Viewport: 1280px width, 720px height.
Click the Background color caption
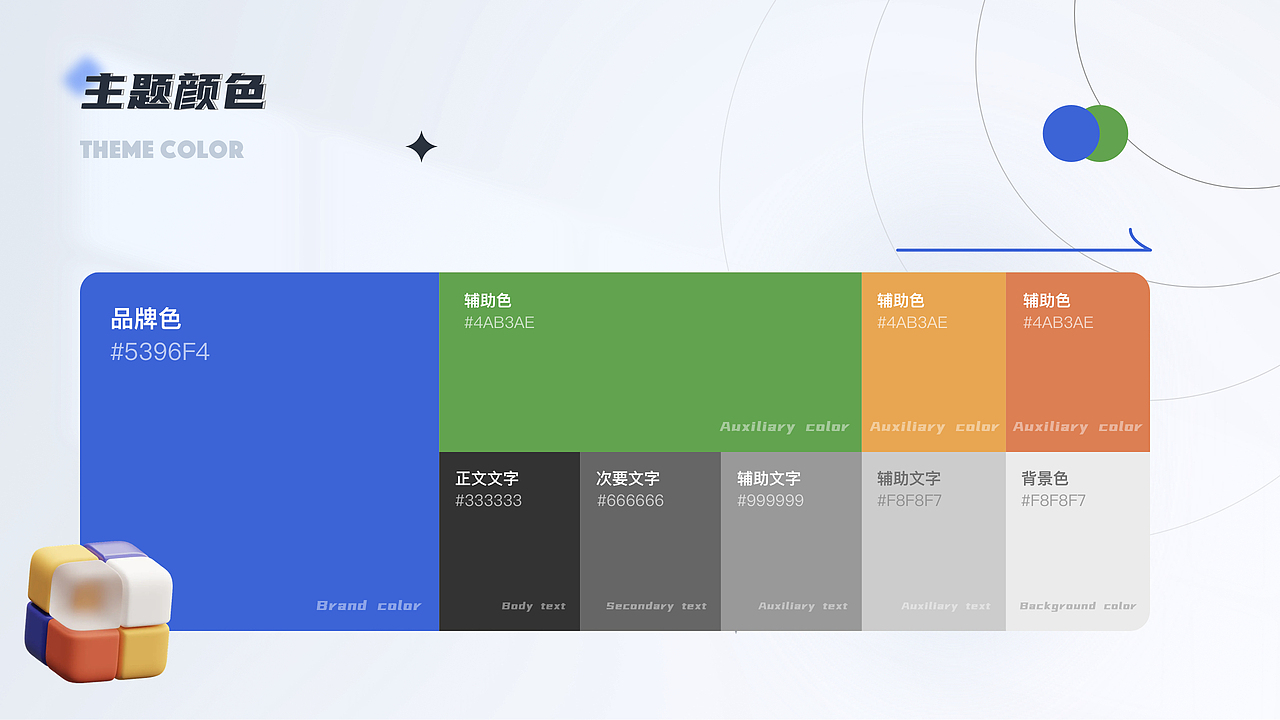point(1078,606)
